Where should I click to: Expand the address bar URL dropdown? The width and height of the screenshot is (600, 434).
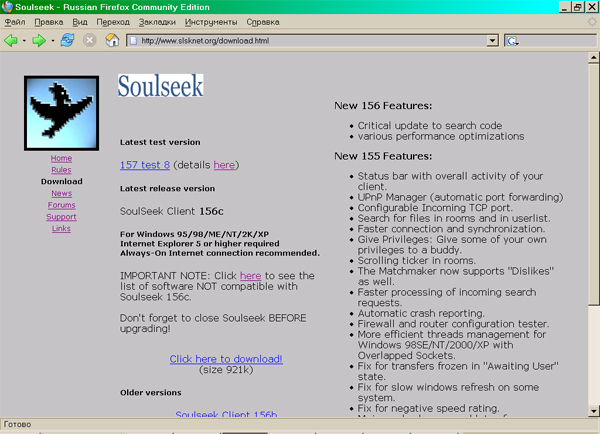pyautogui.click(x=492, y=40)
